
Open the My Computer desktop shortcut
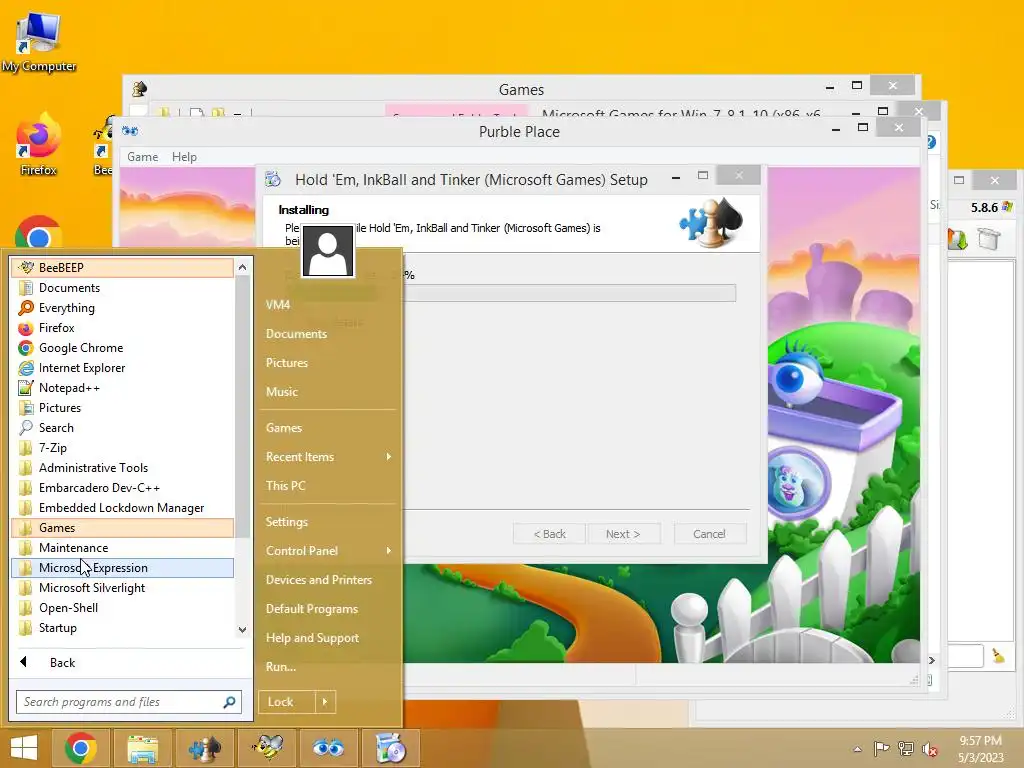click(39, 42)
